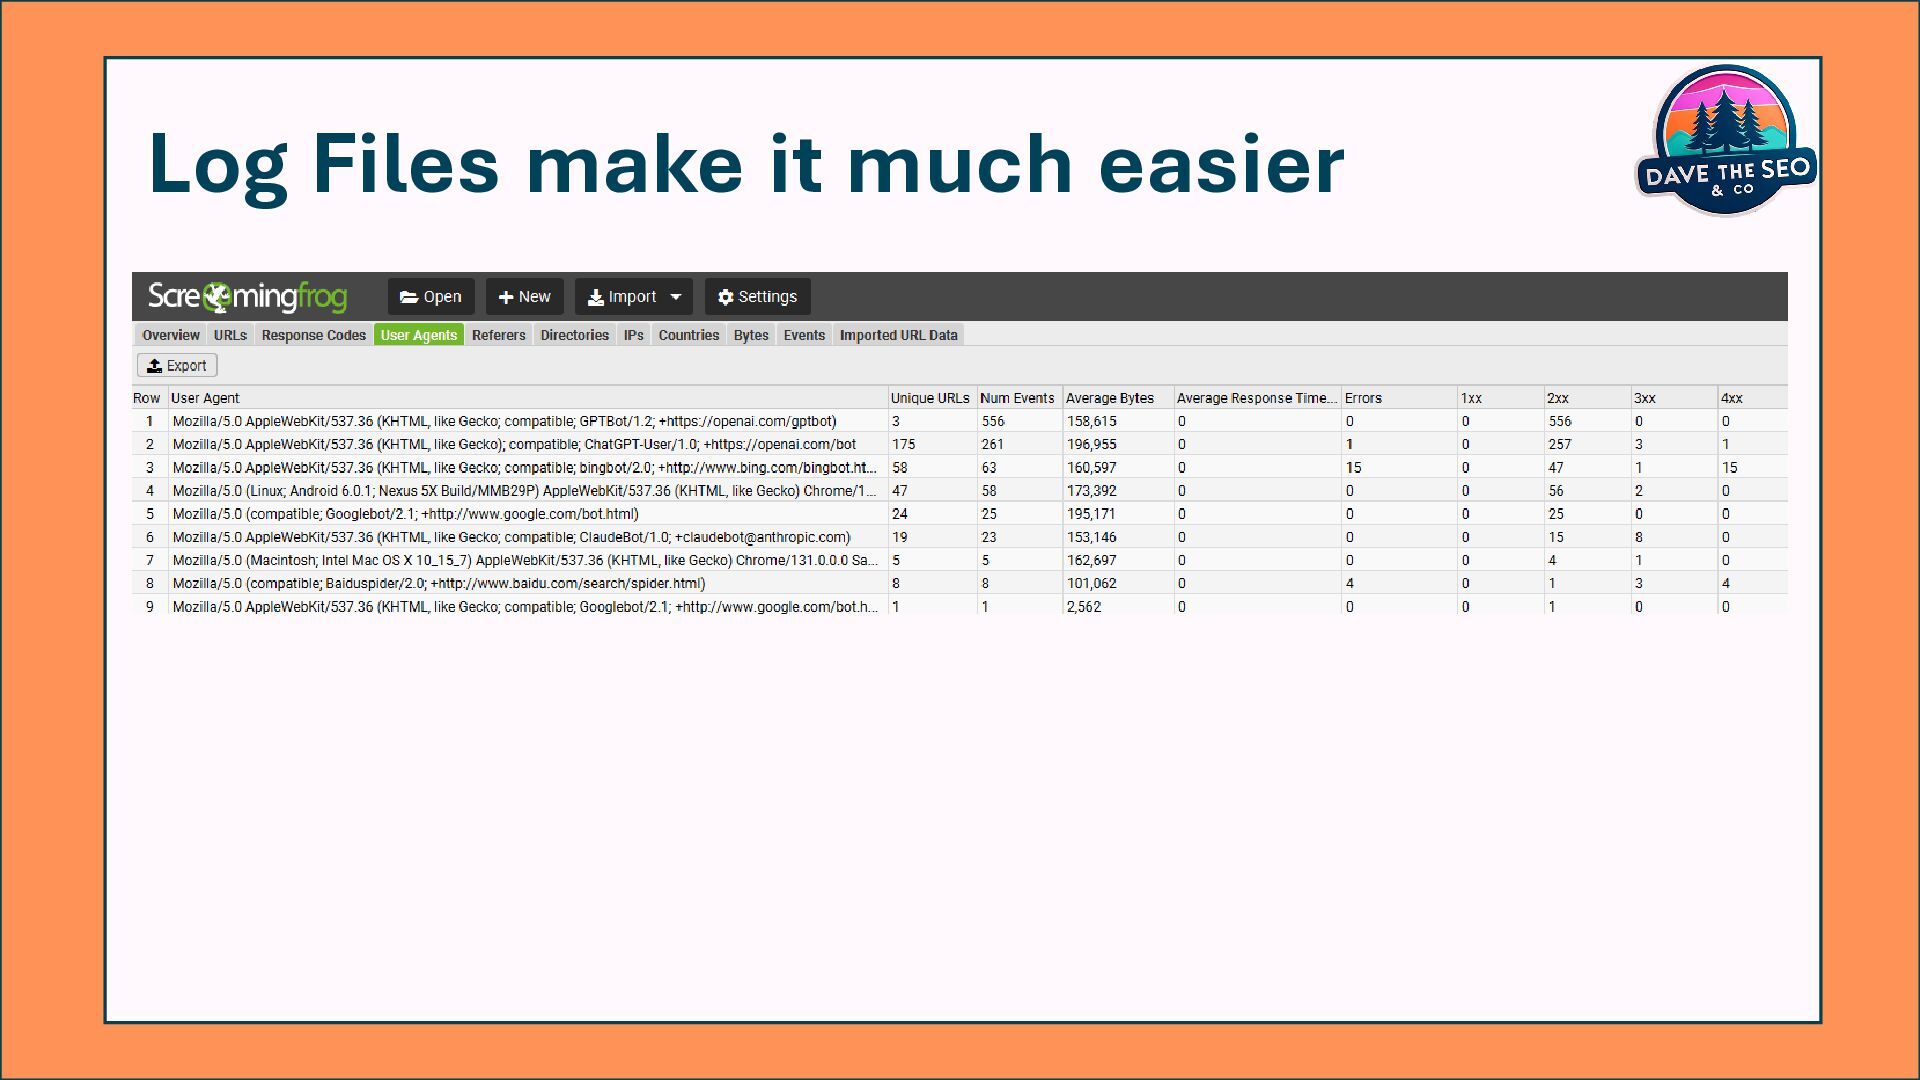
Task: Click the Dave the SEO logo
Action: pos(1726,141)
